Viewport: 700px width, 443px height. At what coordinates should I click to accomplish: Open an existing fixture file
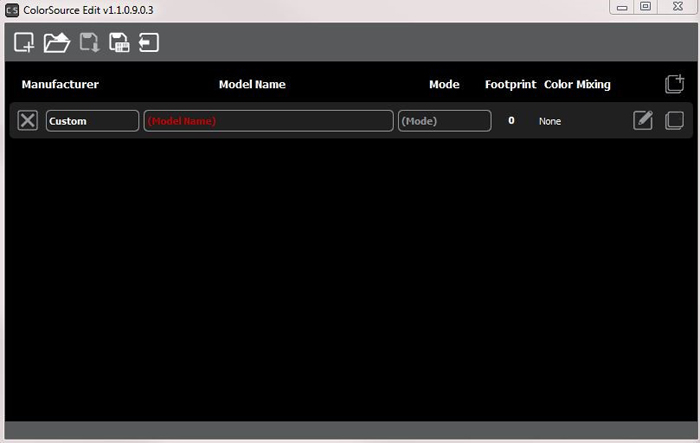tap(57, 42)
